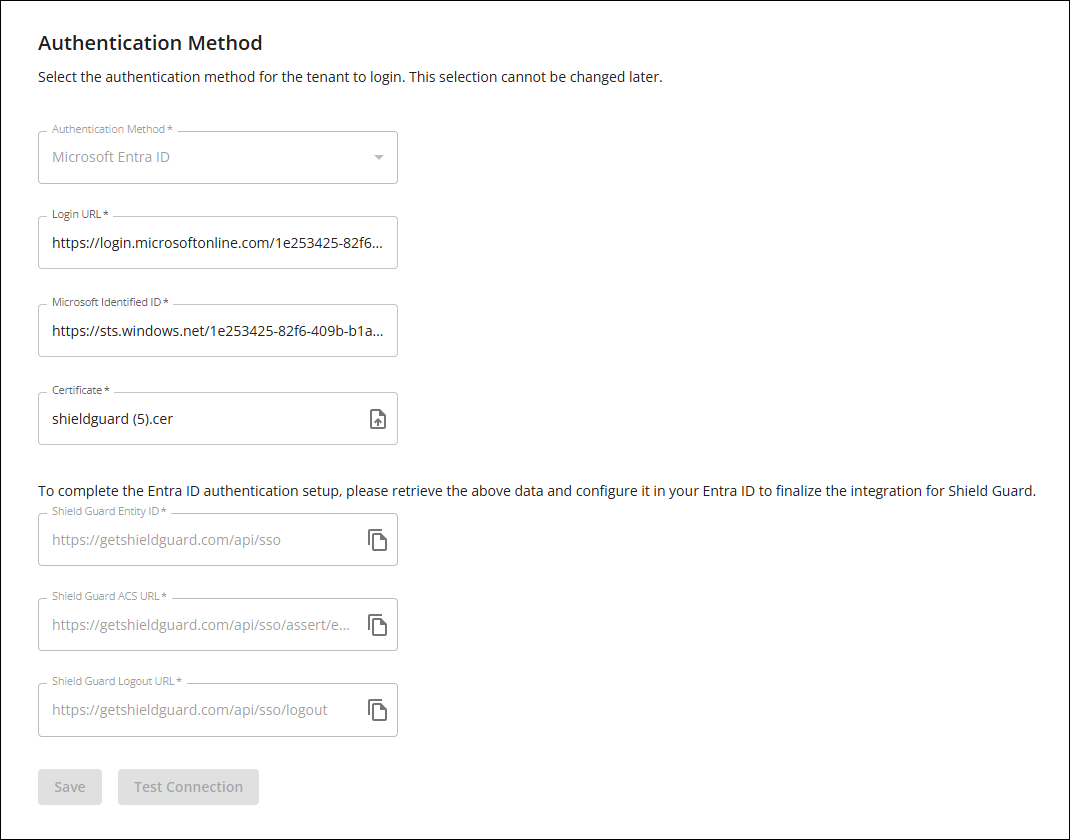Expand the Authentication Method dropdown arrow
Image resolution: width=1070 pixels, height=840 pixels.
click(x=378, y=158)
